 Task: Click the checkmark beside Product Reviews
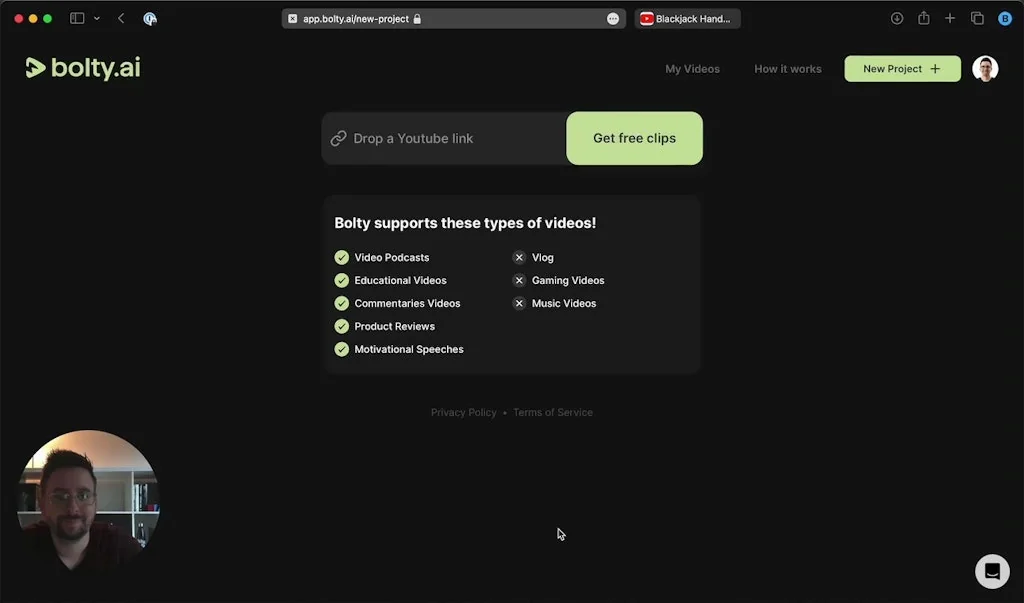[x=341, y=326]
